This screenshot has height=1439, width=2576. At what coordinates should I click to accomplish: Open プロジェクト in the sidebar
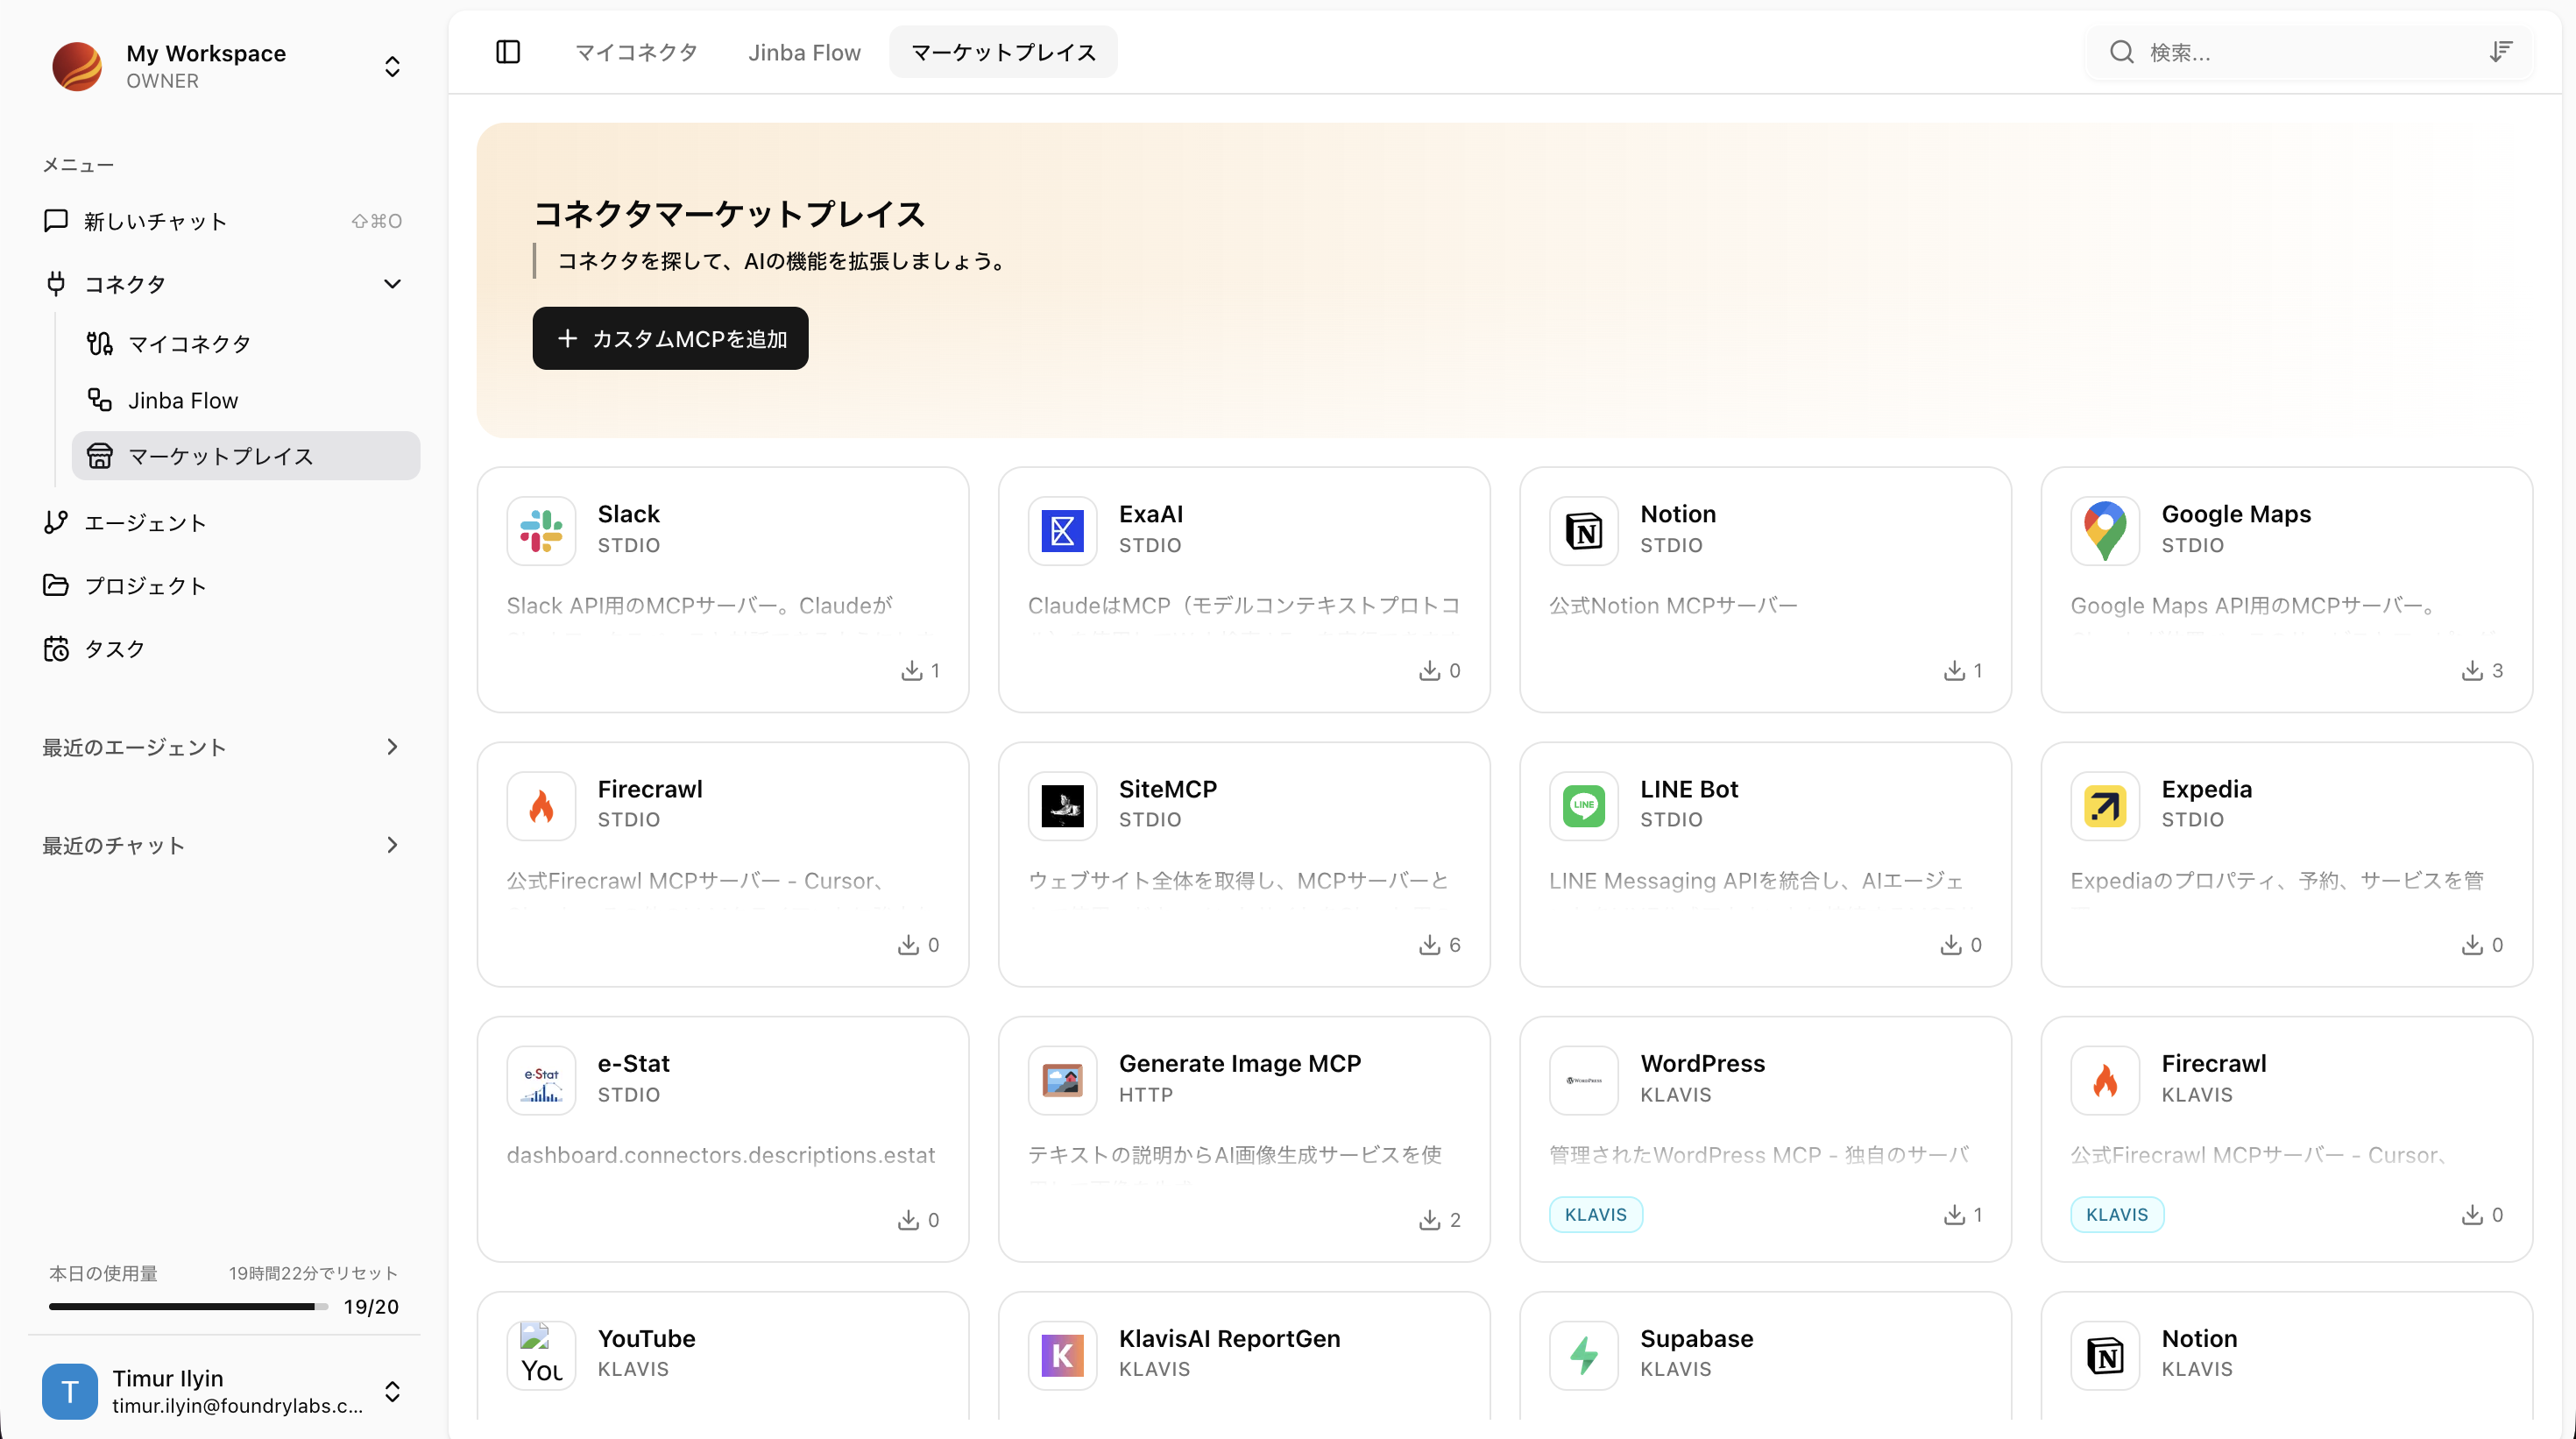click(x=224, y=586)
